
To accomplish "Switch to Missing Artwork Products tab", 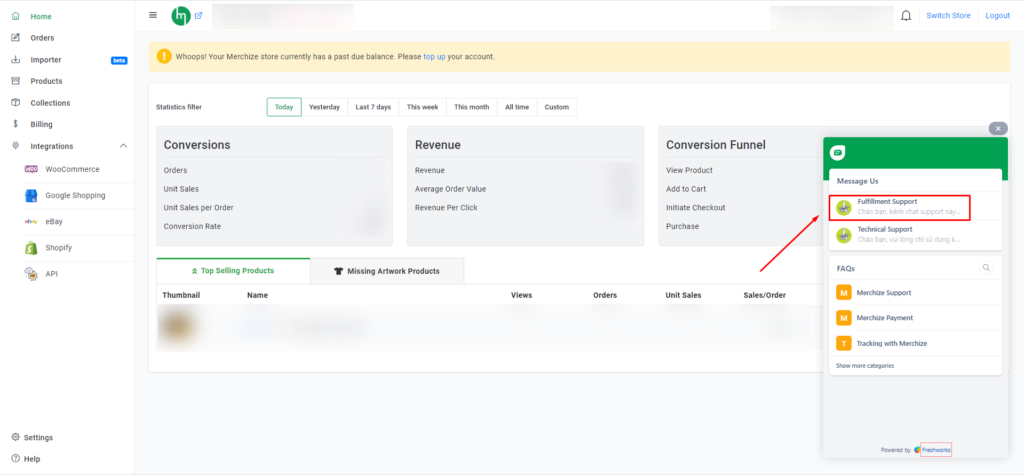I will 387,271.
